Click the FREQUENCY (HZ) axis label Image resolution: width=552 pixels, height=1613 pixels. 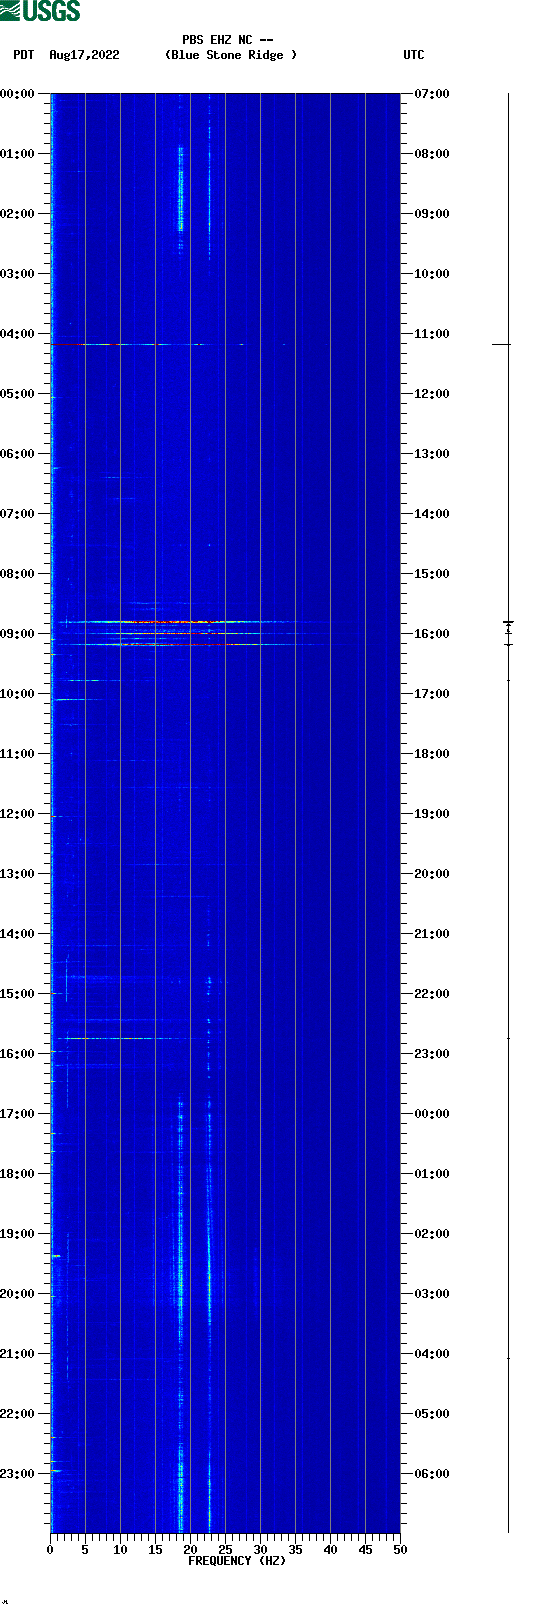pos(237,1561)
